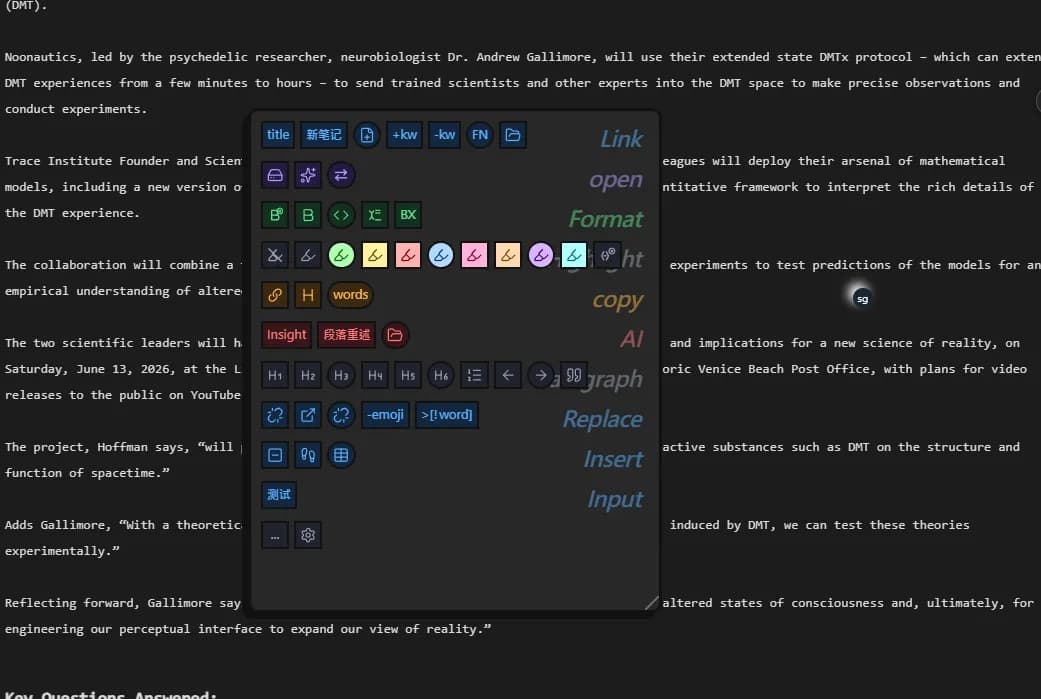Click the square minus insert icon
This screenshot has width=1041, height=699.
(x=275, y=455)
